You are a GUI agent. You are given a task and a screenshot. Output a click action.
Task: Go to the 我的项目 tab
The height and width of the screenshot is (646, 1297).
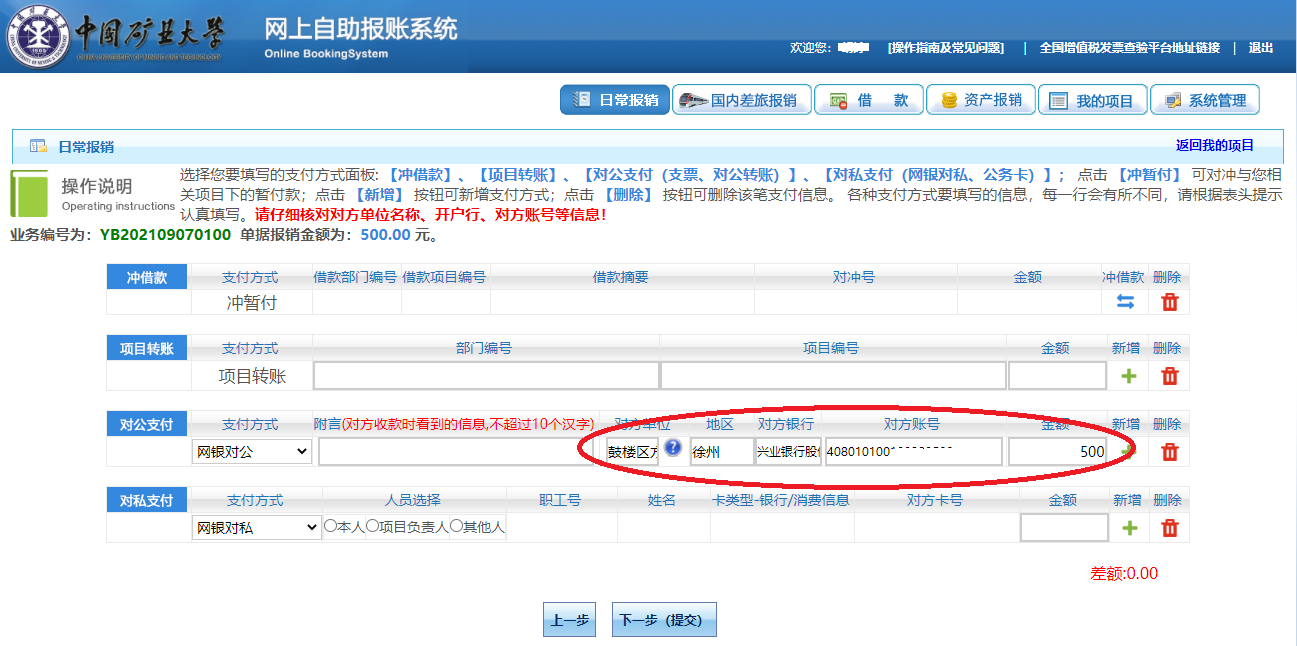1092,100
